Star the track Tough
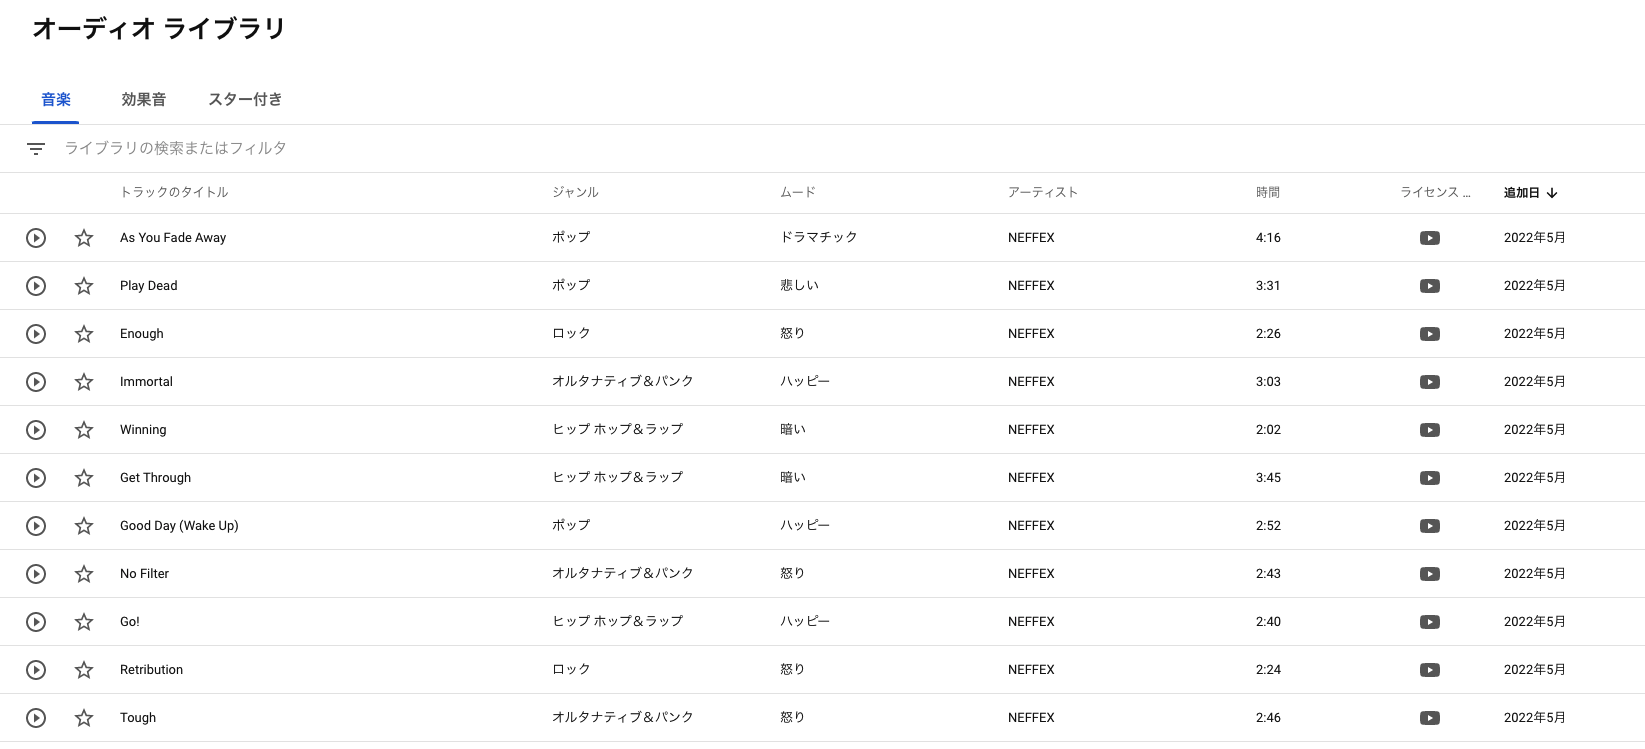Image resolution: width=1645 pixels, height=749 pixels. pyautogui.click(x=84, y=718)
